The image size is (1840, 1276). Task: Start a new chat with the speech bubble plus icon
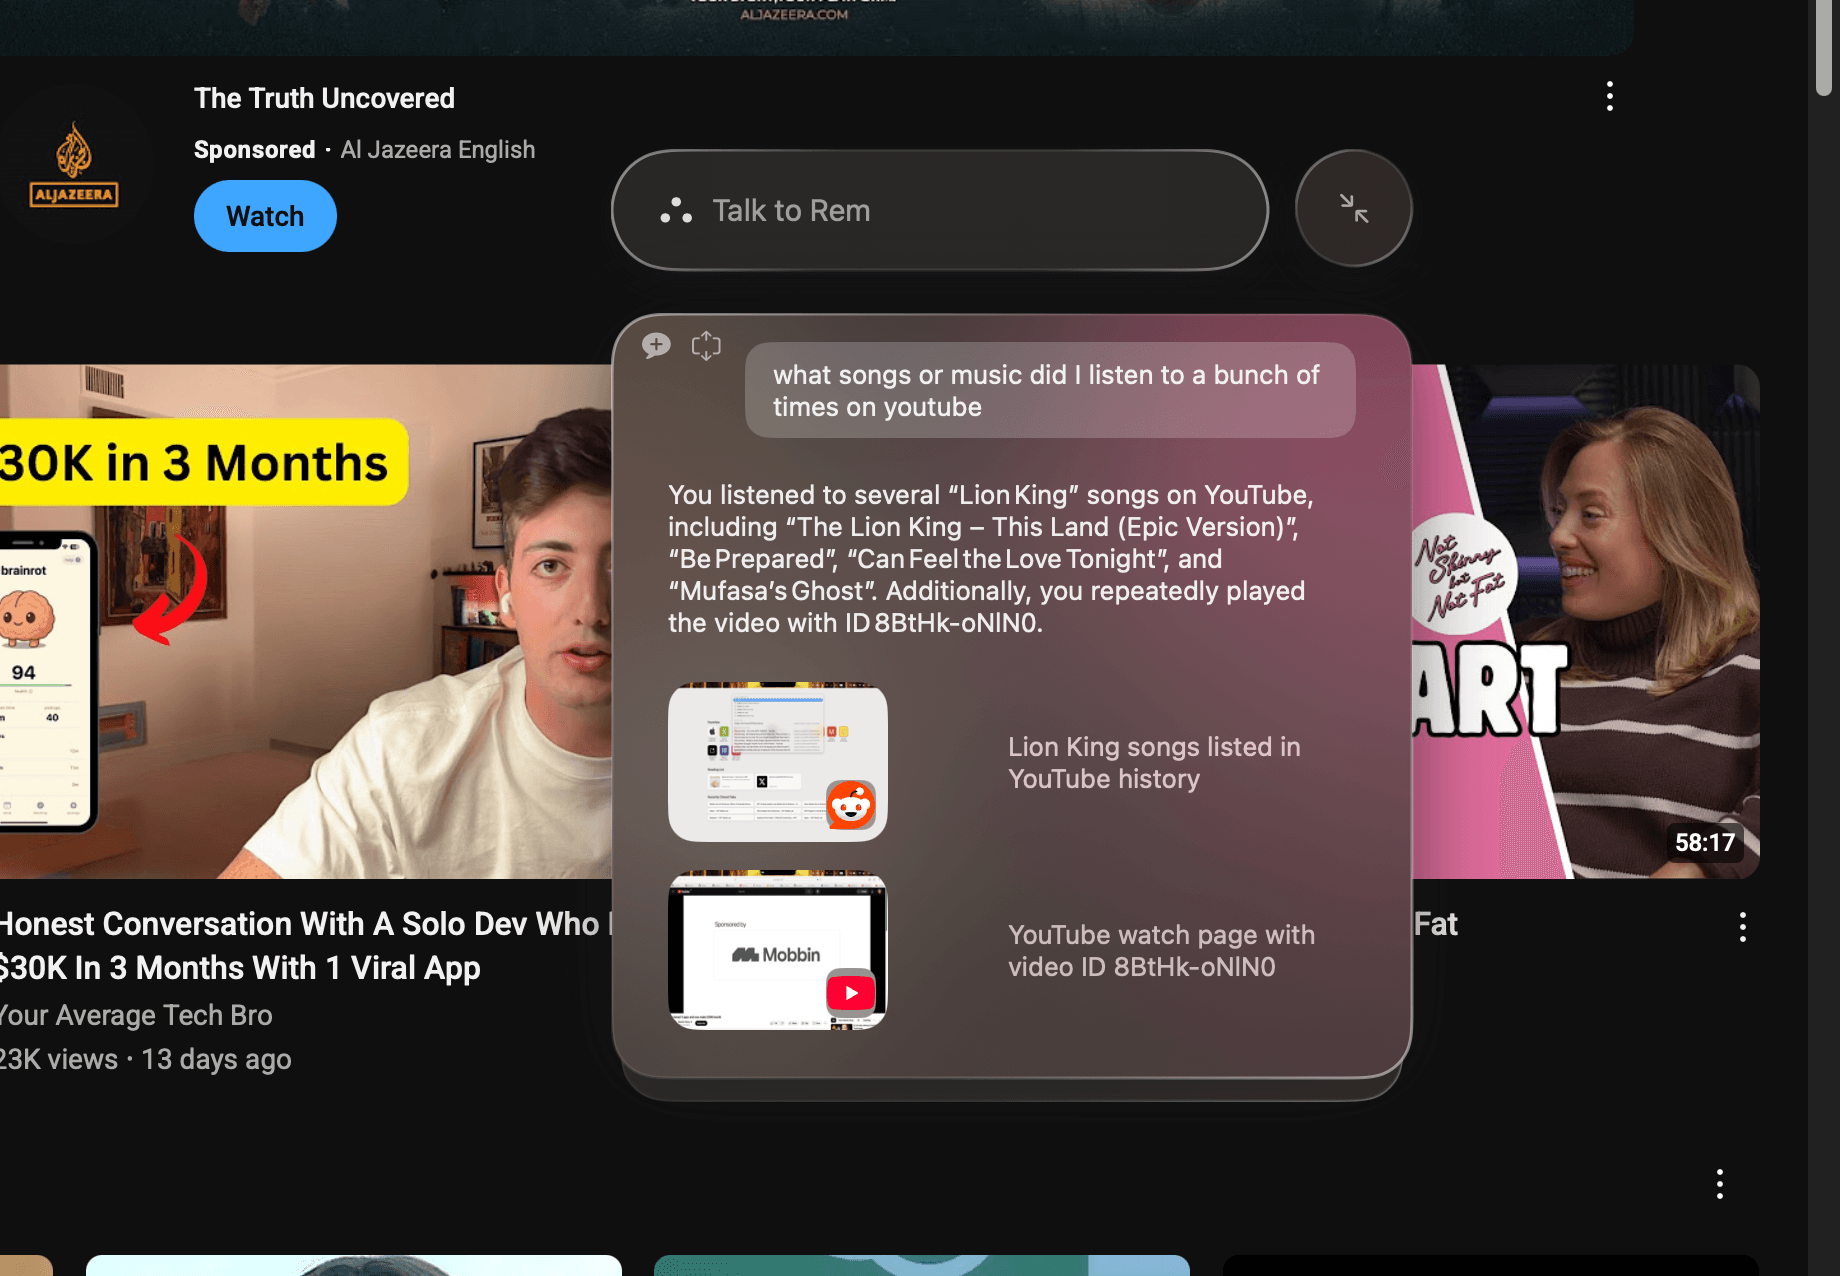pos(656,346)
